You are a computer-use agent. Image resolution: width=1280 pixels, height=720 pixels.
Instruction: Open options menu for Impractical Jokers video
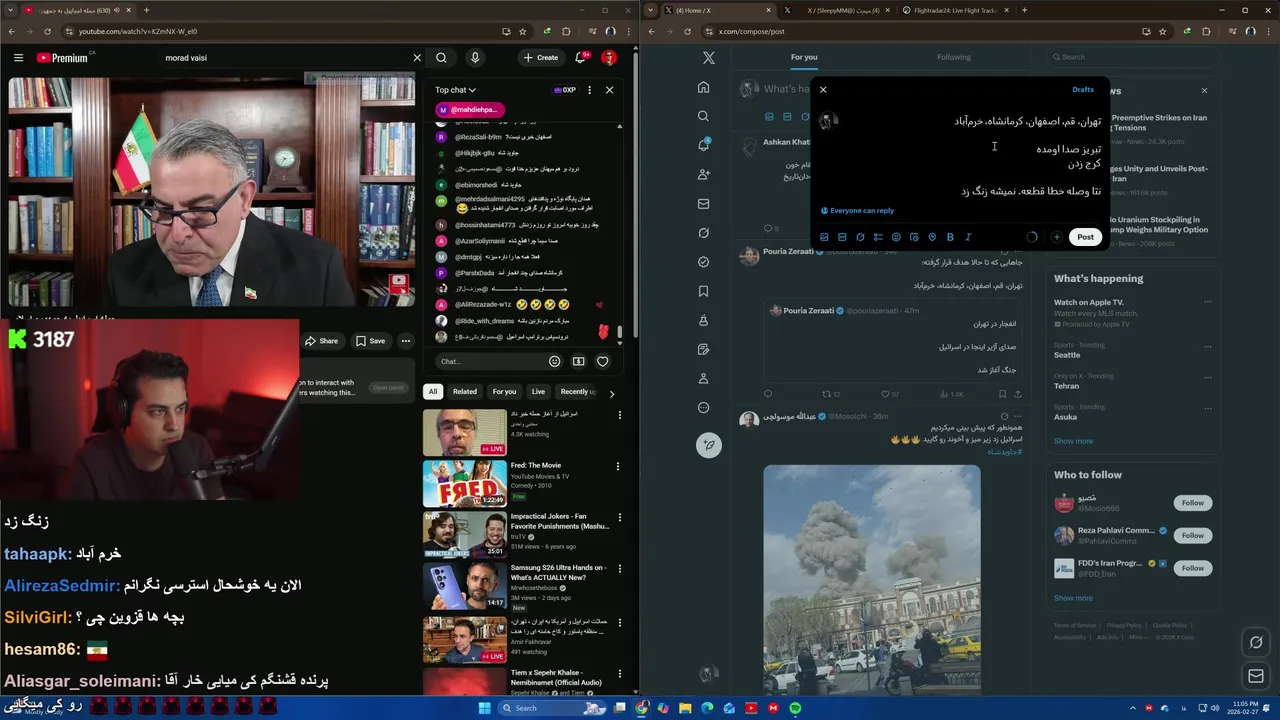618,517
